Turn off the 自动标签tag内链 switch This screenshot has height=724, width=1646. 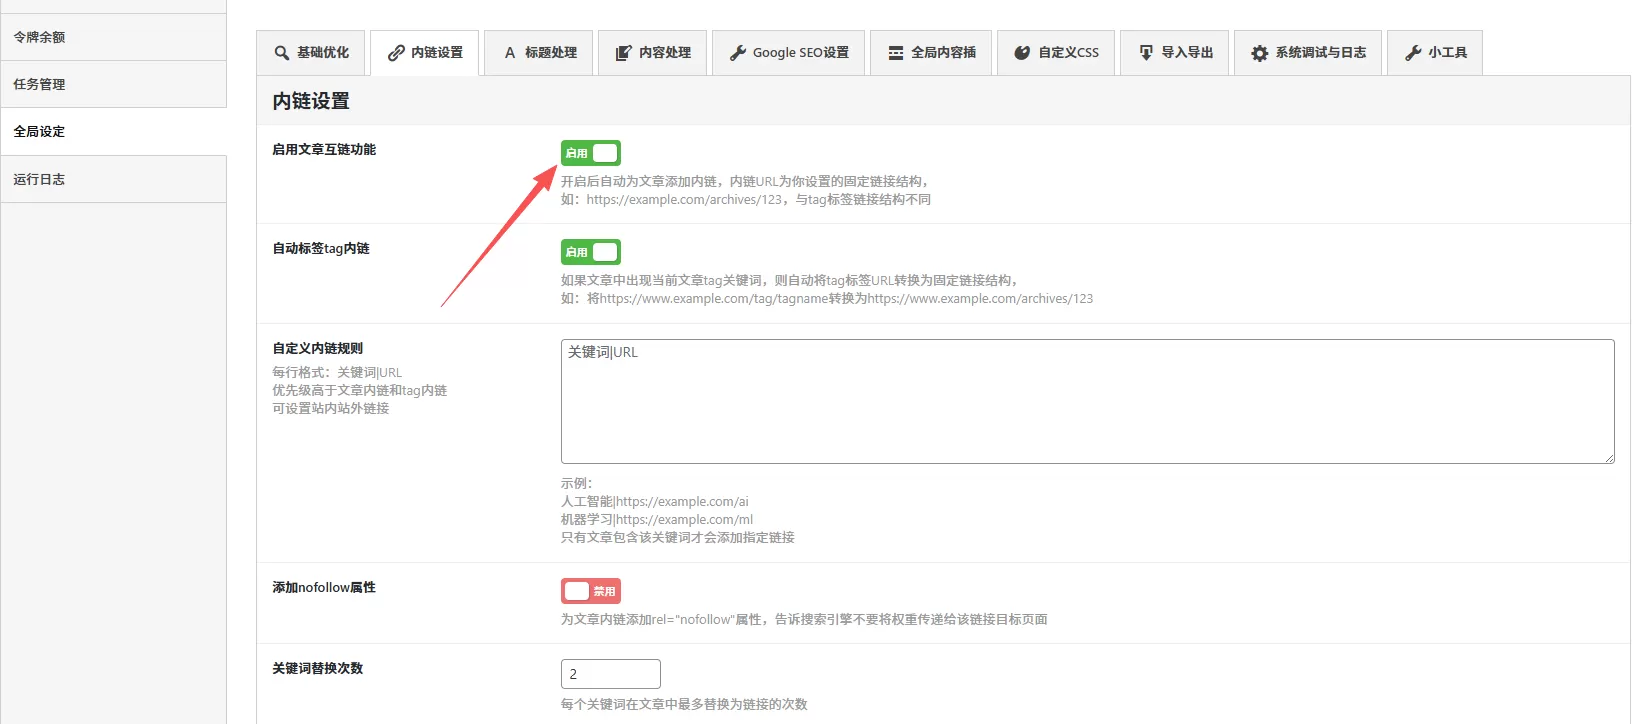[590, 252]
